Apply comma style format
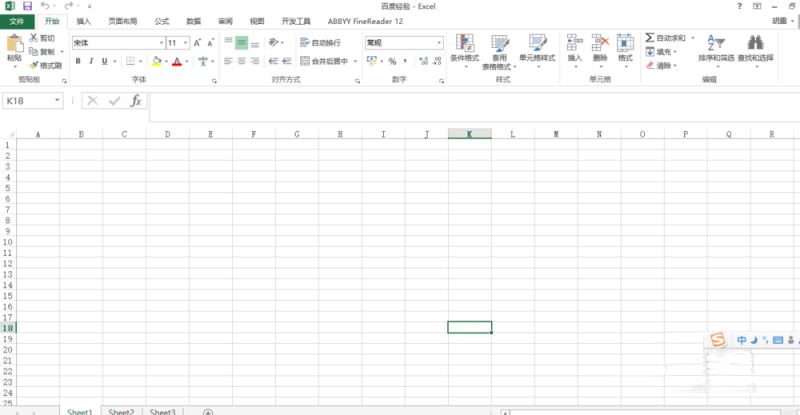The image size is (800, 415). coord(405,61)
